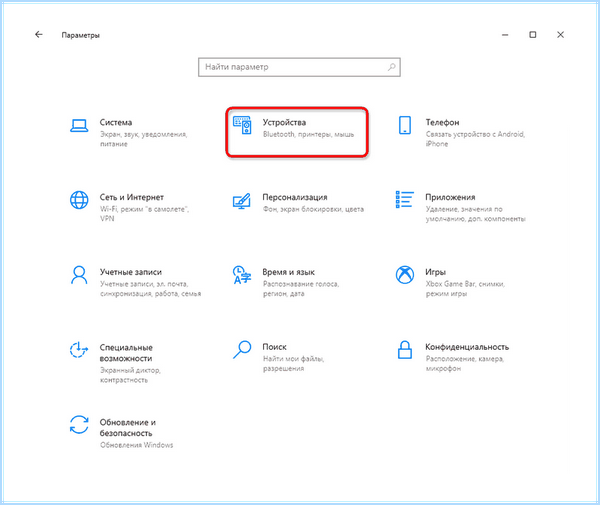Screen dimensions: 600x505
Task: Select the 'Учетные записи' heading
Action: point(130,272)
